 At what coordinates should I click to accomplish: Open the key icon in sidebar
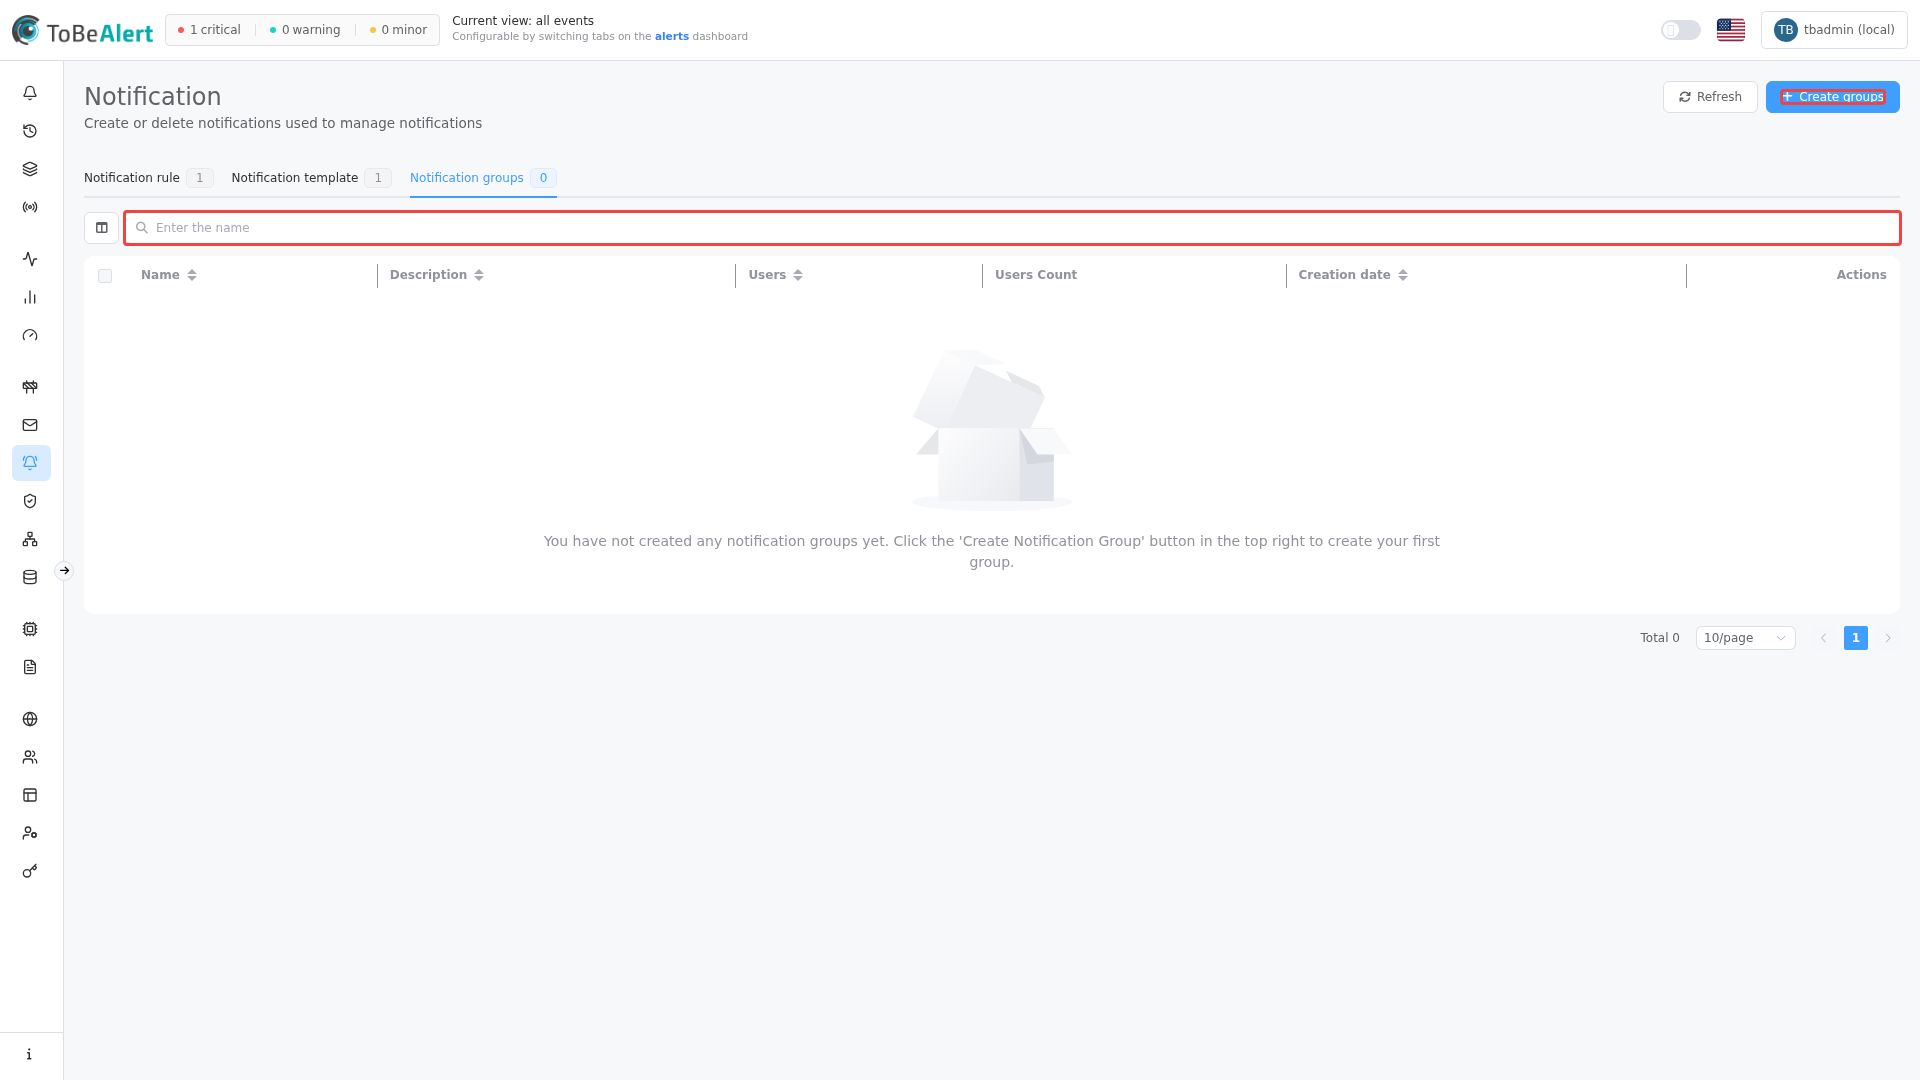coord(30,871)
